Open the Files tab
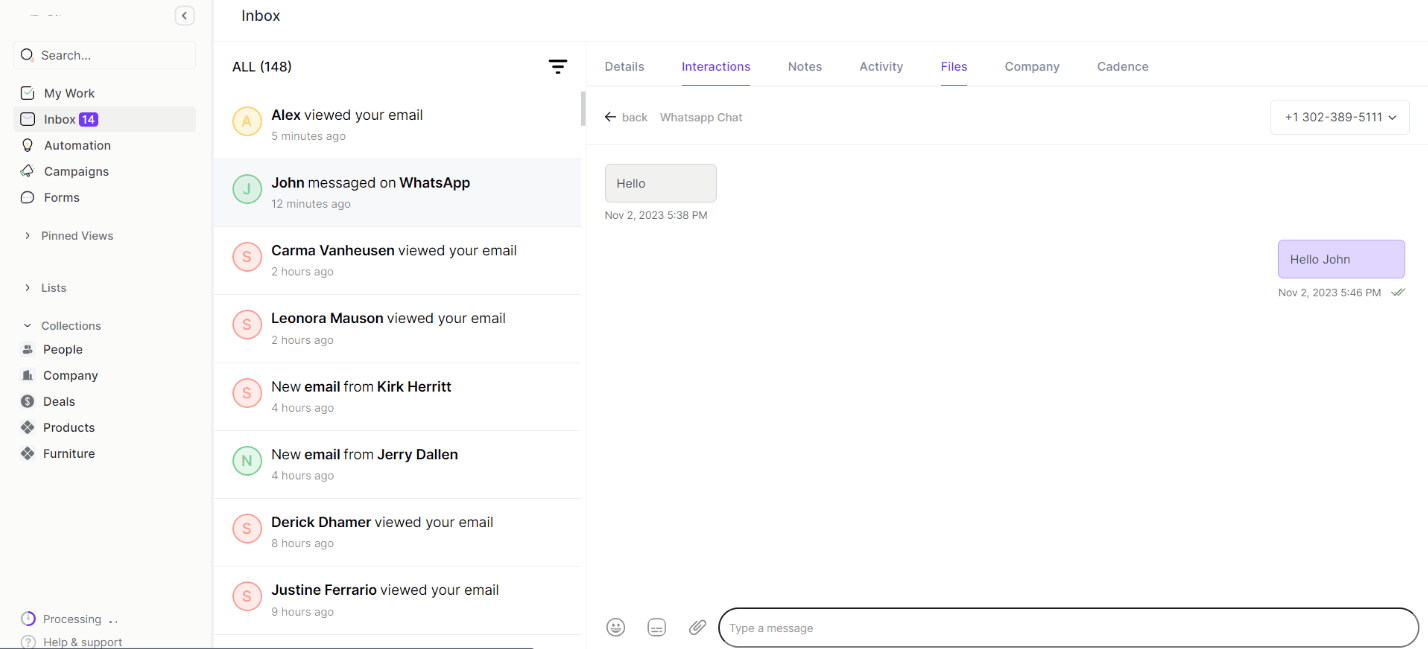Image resolution: width=1428 pixels, height=649 pixels. click(x=954, y=67)
